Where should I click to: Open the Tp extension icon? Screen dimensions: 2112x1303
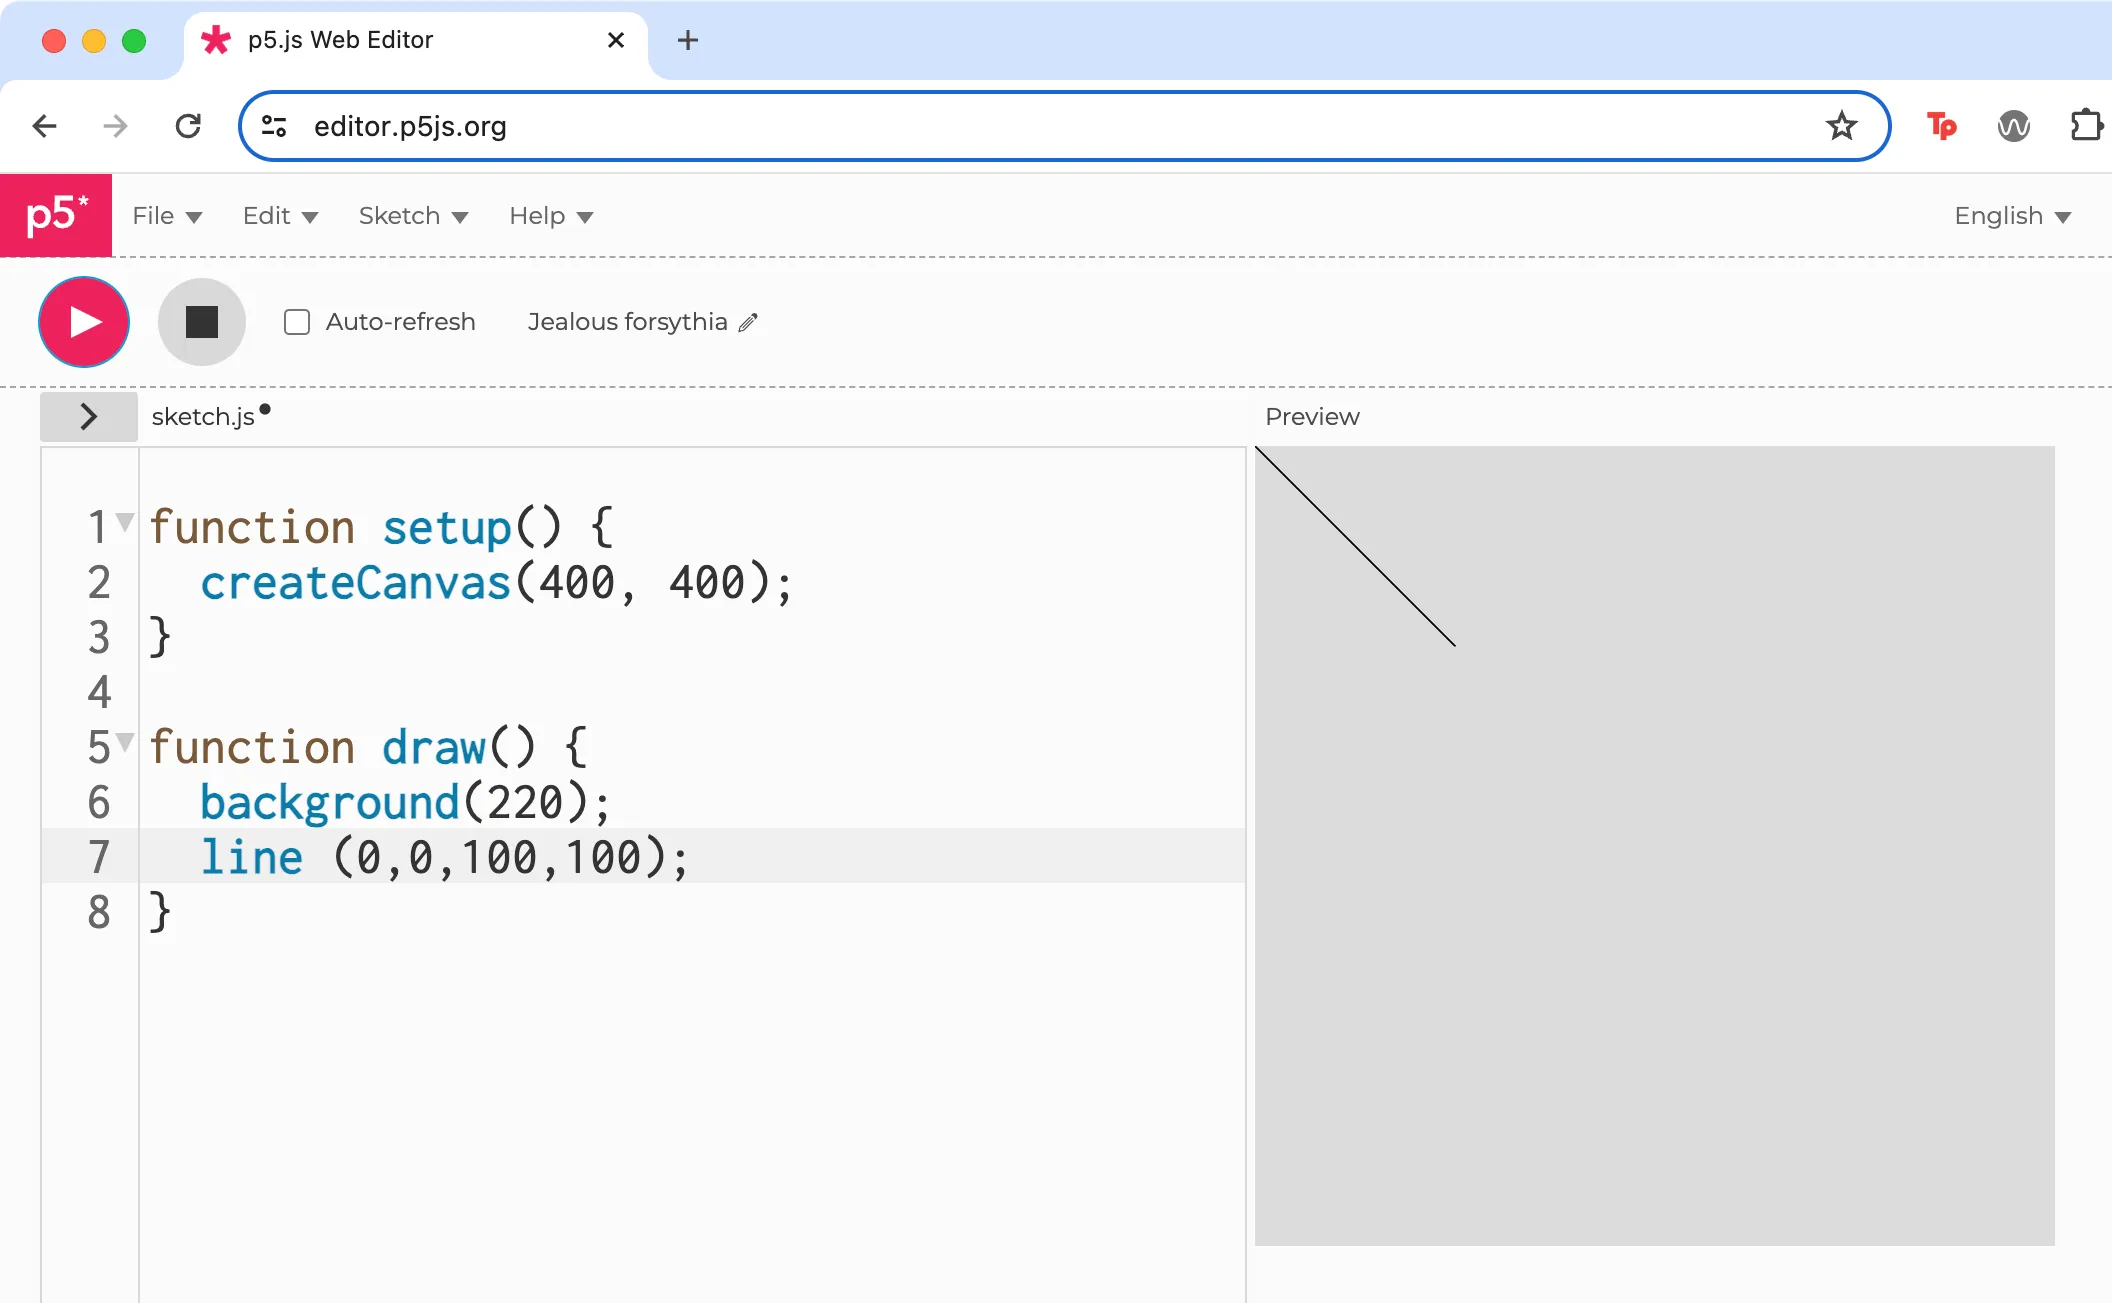click(x=1939, y=125)
